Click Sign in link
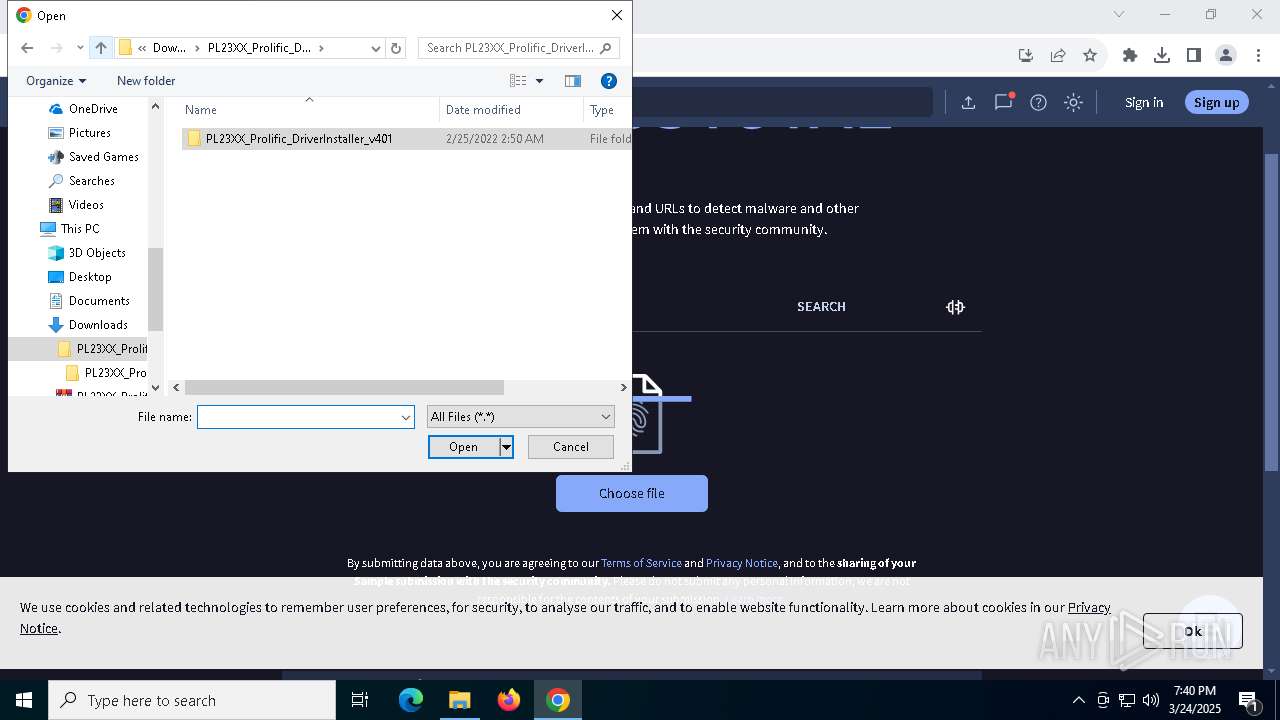This screenshot has width=1280, height=720. (x=1144, y=102)
